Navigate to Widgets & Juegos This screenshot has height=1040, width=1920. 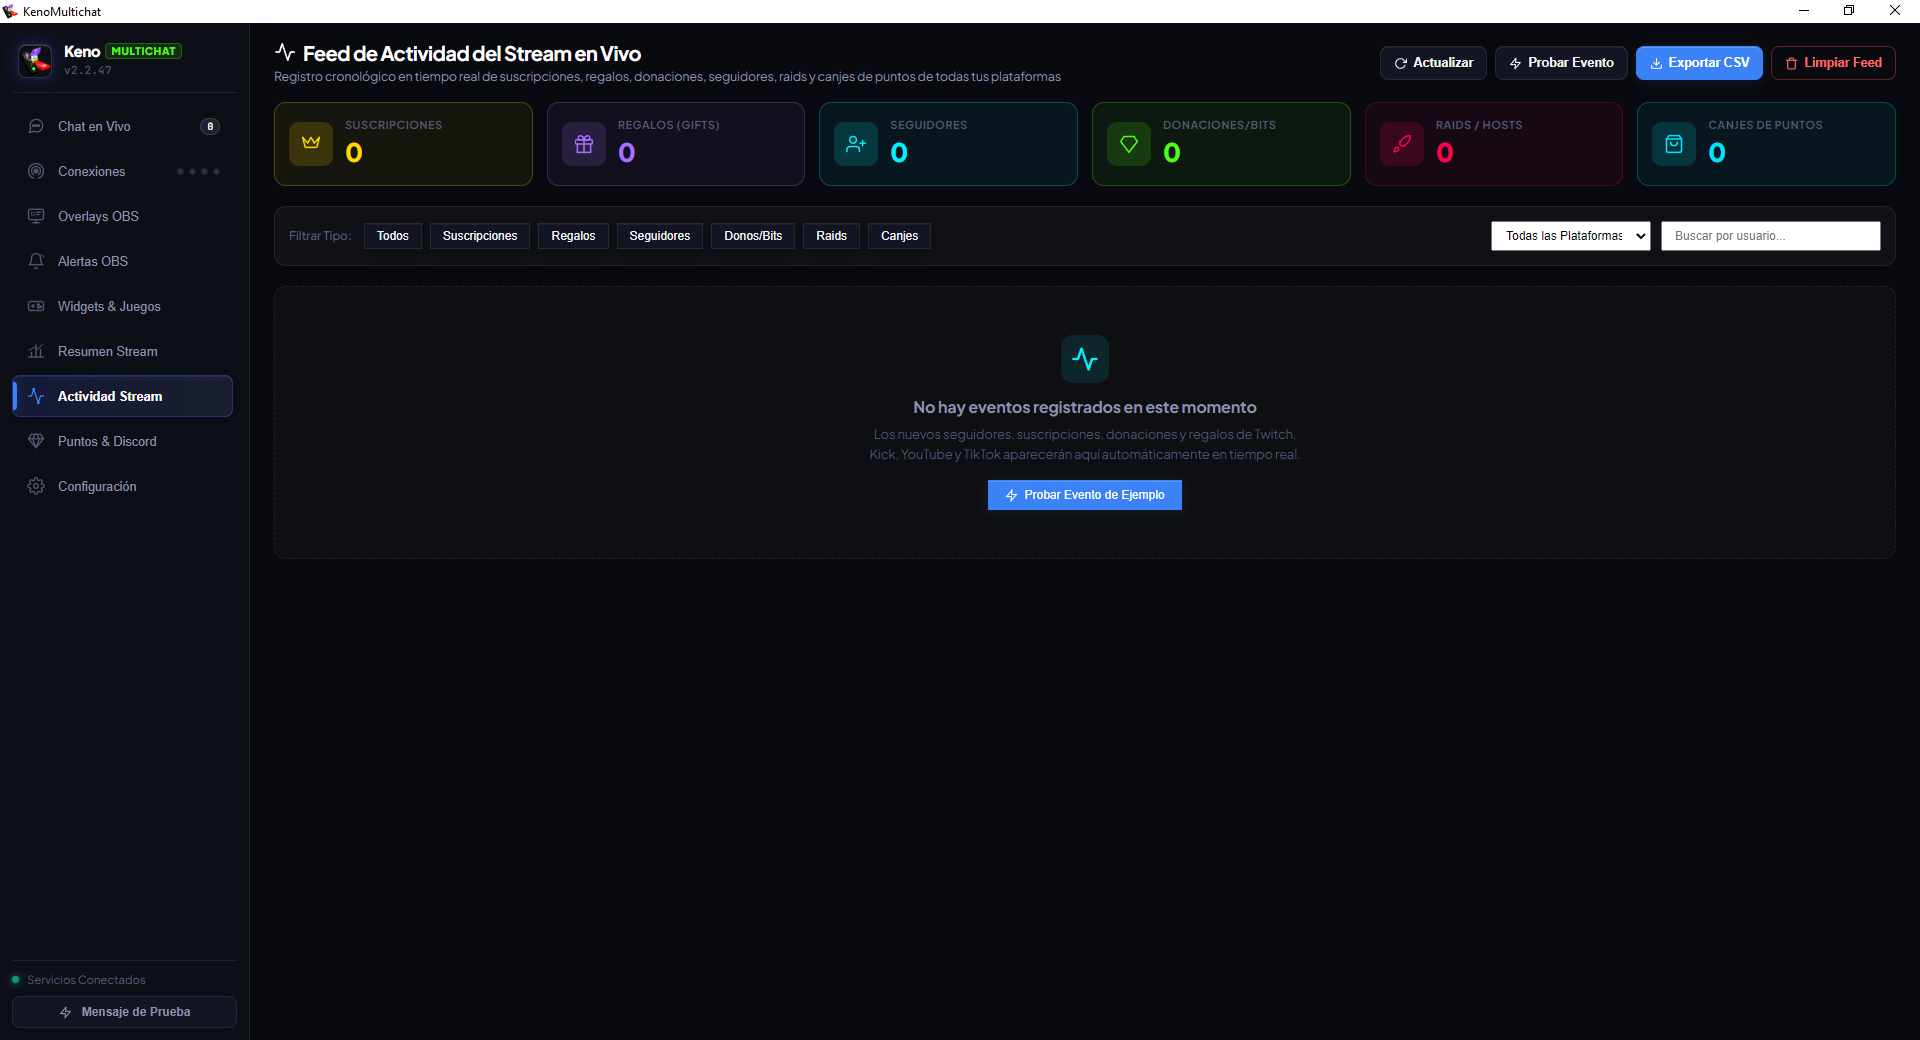tap(123, 306)
